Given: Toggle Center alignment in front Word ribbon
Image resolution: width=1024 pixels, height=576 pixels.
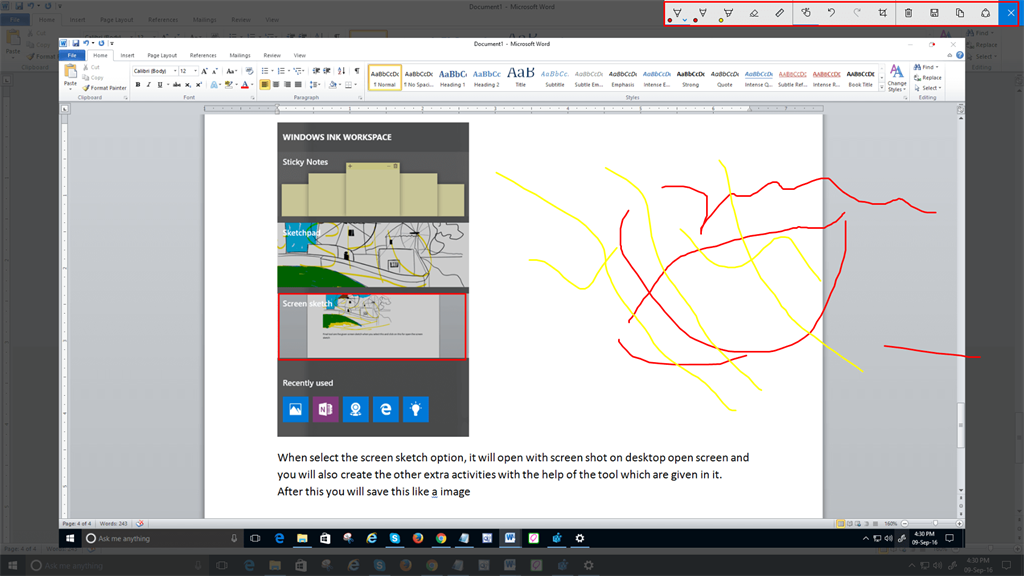Looking at the screenshot, I should pos(276,85).
